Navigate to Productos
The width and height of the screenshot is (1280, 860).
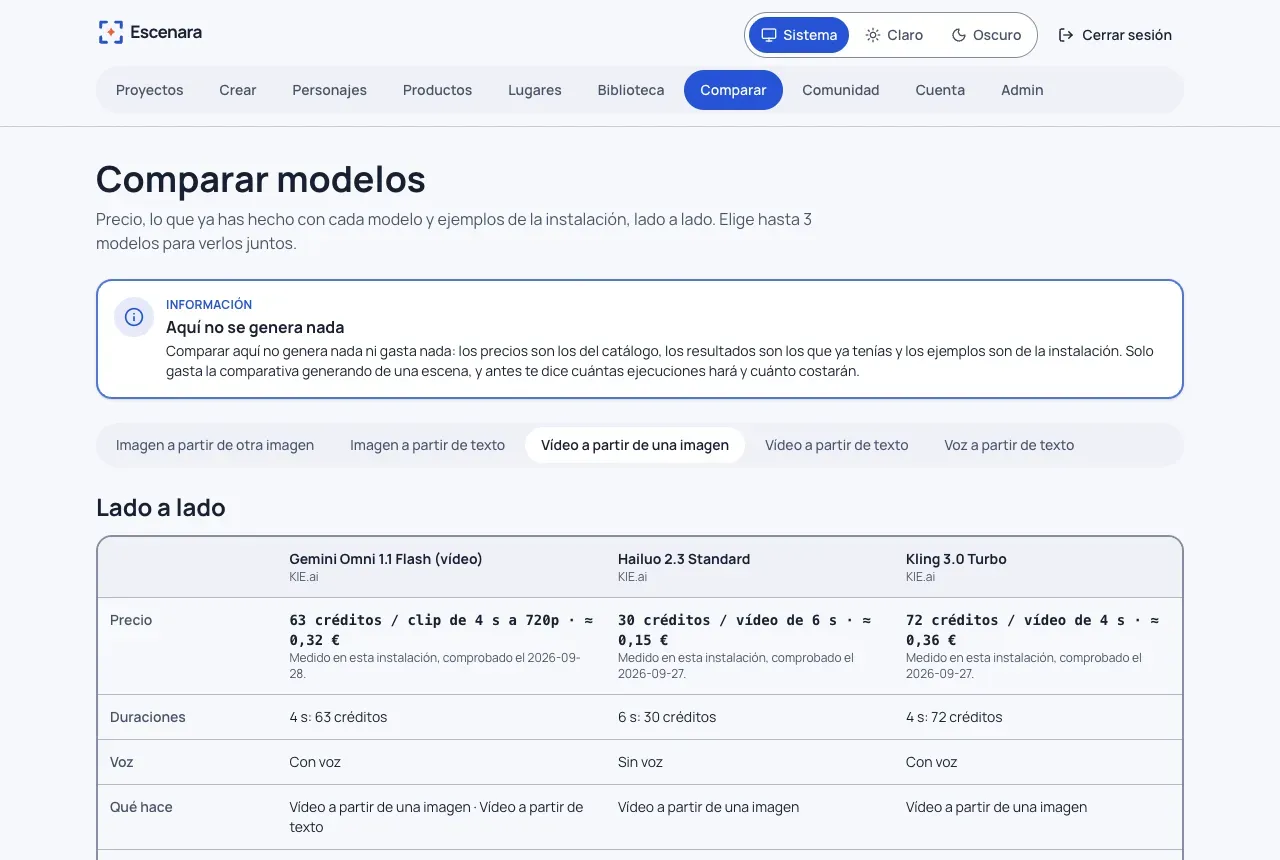point(437,90)
